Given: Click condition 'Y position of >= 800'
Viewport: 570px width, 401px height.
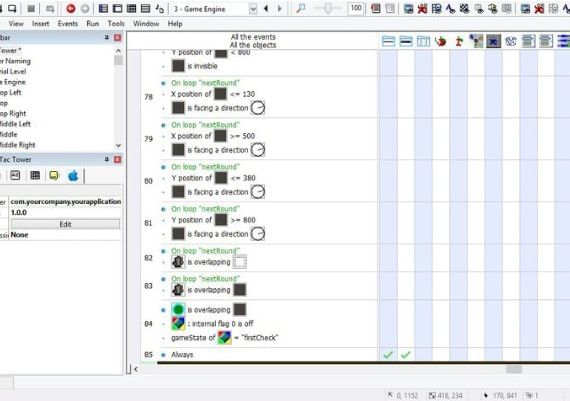Looking at the screenshot, I should pyautogui.click(x=213, y=220).
